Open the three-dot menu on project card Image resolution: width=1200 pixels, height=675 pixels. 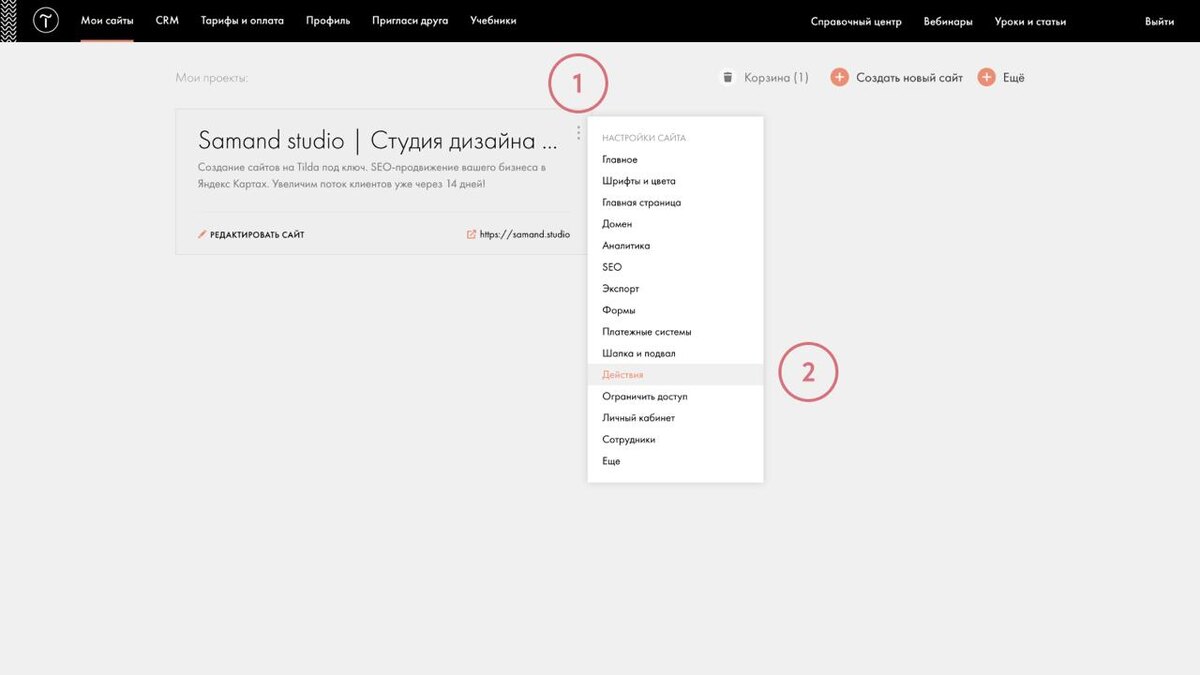coord(578,133)
